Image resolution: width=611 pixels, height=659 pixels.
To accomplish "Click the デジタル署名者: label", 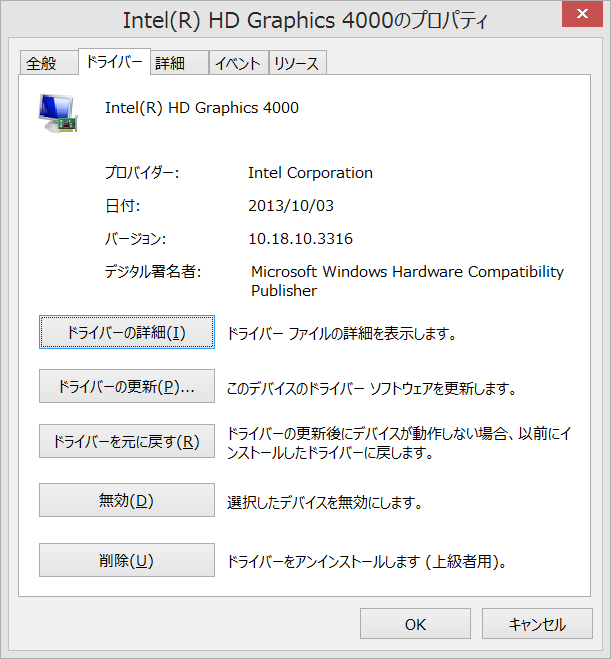I will [x=153, y=272].
